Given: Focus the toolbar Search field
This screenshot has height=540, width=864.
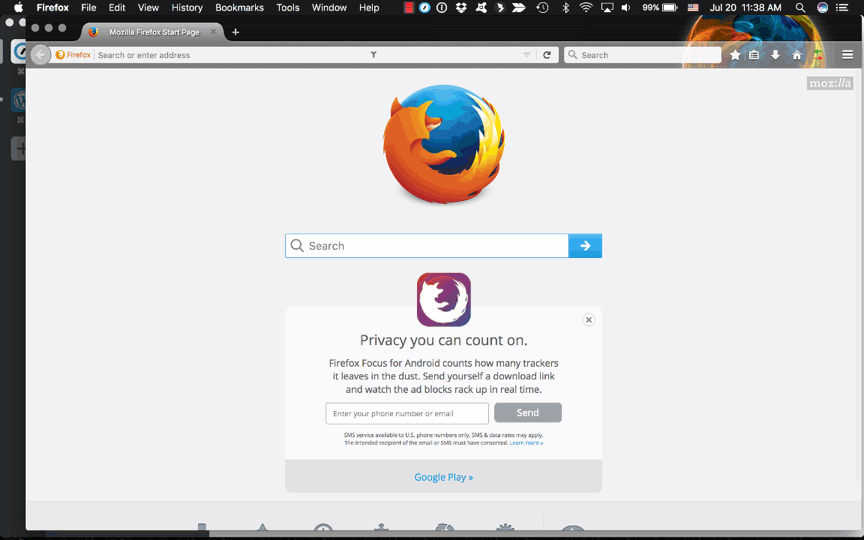Looking at the screenshot, I should coord(643,55).
